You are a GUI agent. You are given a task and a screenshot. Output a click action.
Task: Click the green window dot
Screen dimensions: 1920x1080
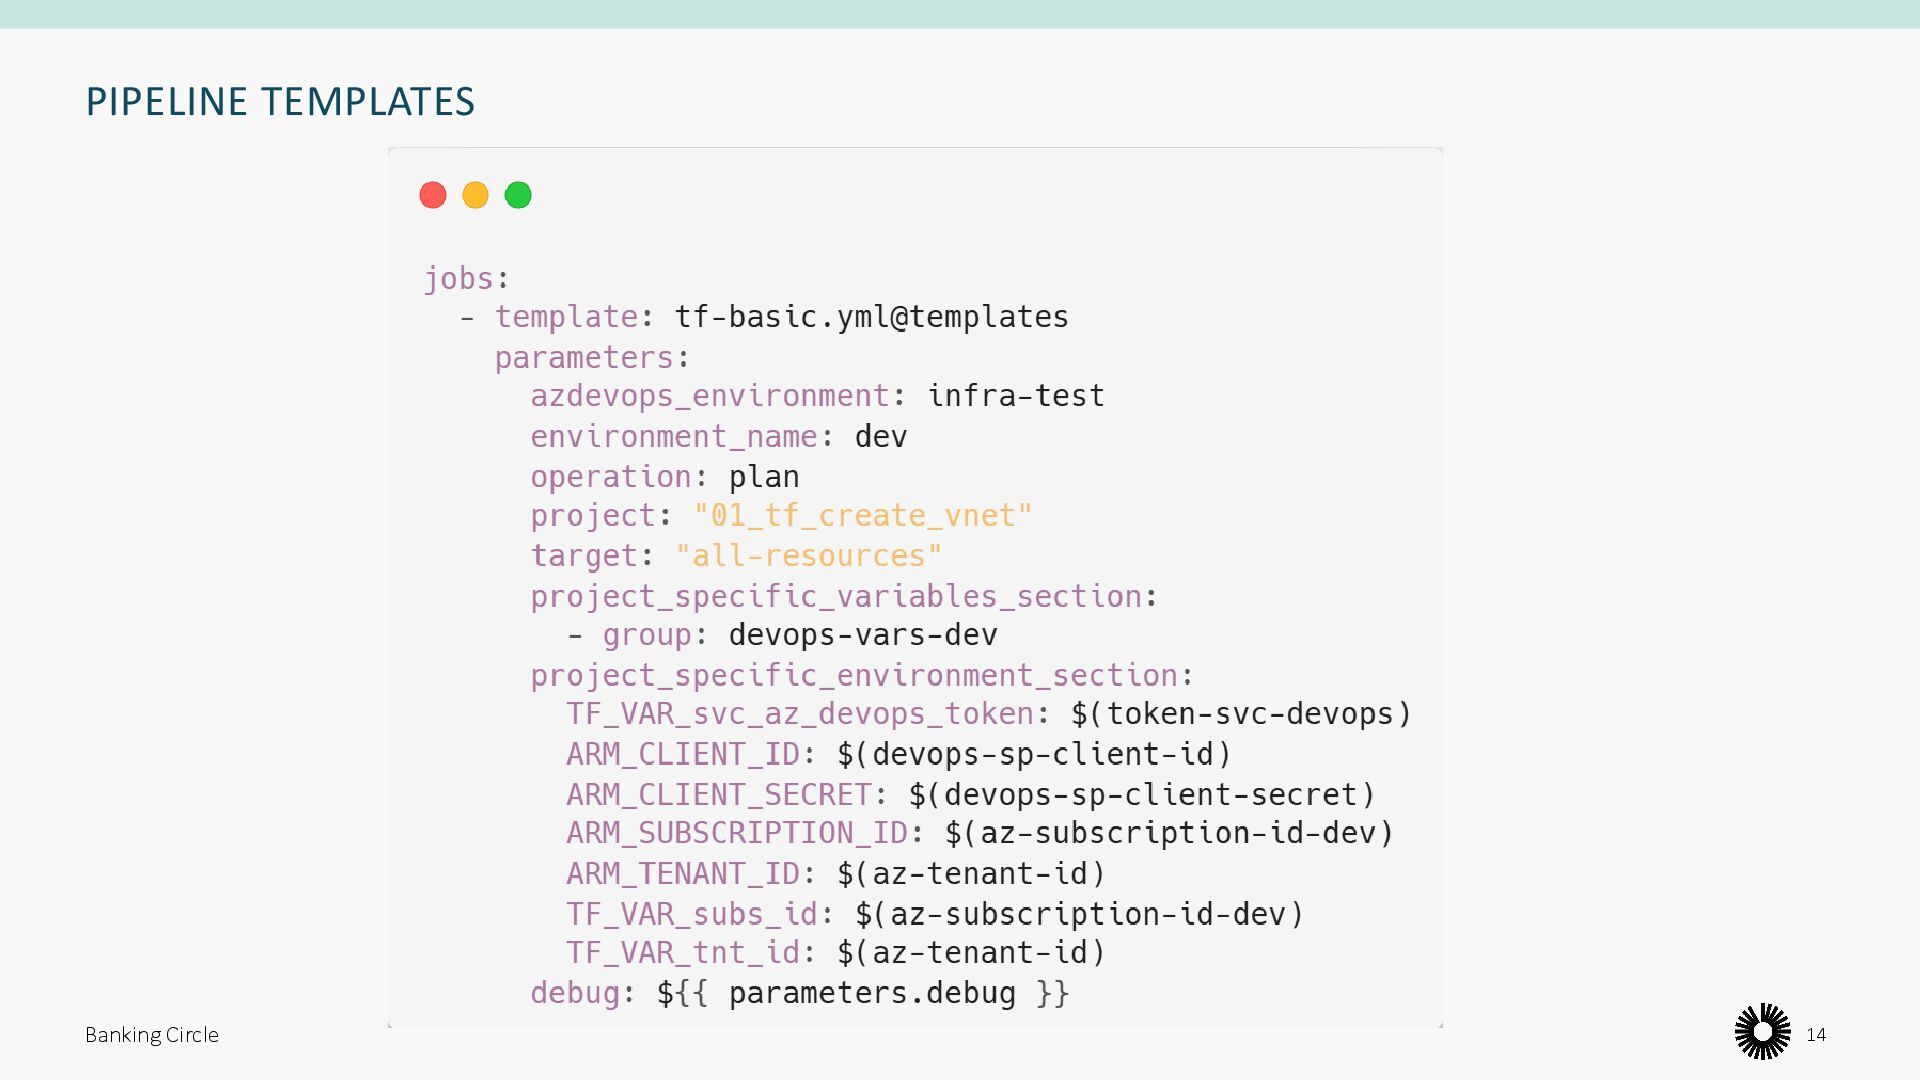coord(518,195)
